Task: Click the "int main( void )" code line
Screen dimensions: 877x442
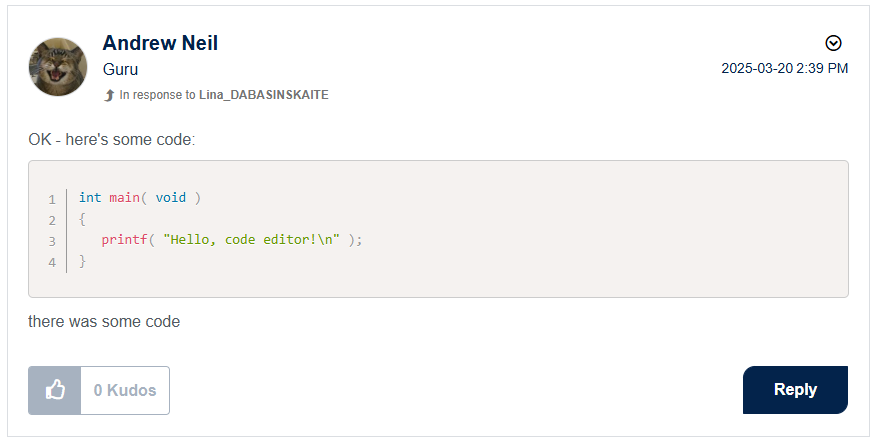Action: coord(140,198)
